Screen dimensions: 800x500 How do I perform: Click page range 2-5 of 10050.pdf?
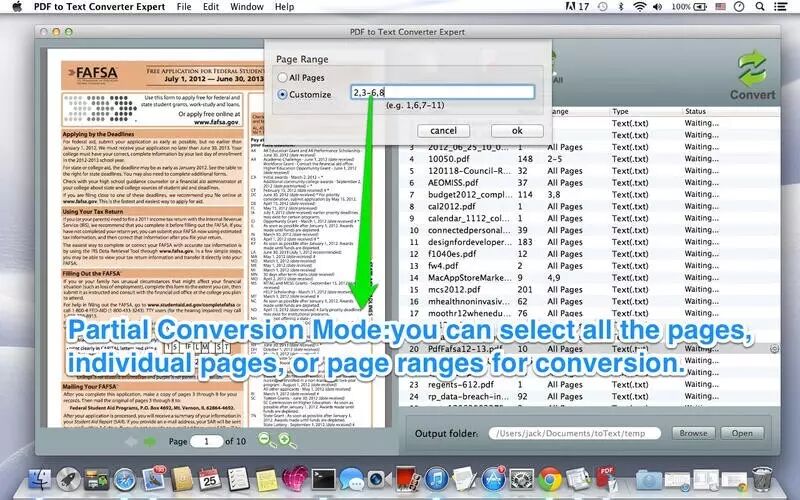[x=555, y=159]
